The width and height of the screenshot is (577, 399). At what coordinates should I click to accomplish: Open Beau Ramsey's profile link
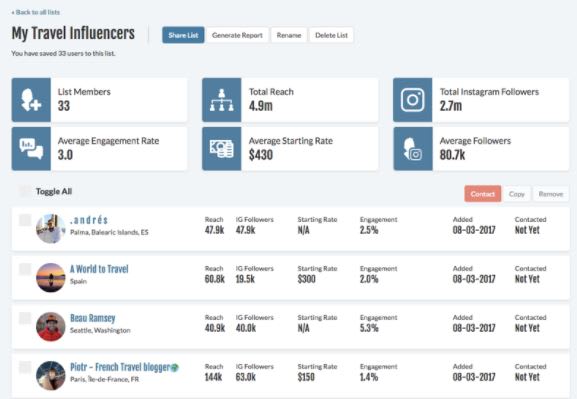(93, 318)
